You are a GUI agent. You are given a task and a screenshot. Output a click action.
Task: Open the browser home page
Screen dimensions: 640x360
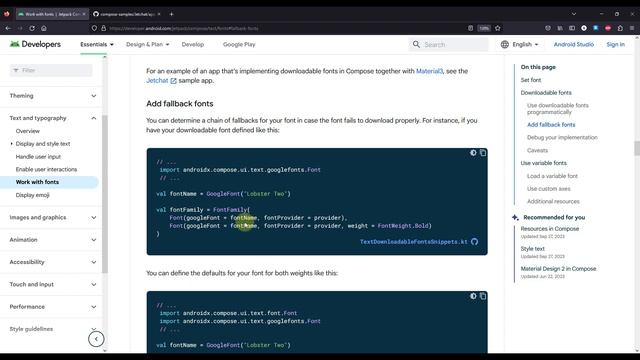click(x=44, y=28)
